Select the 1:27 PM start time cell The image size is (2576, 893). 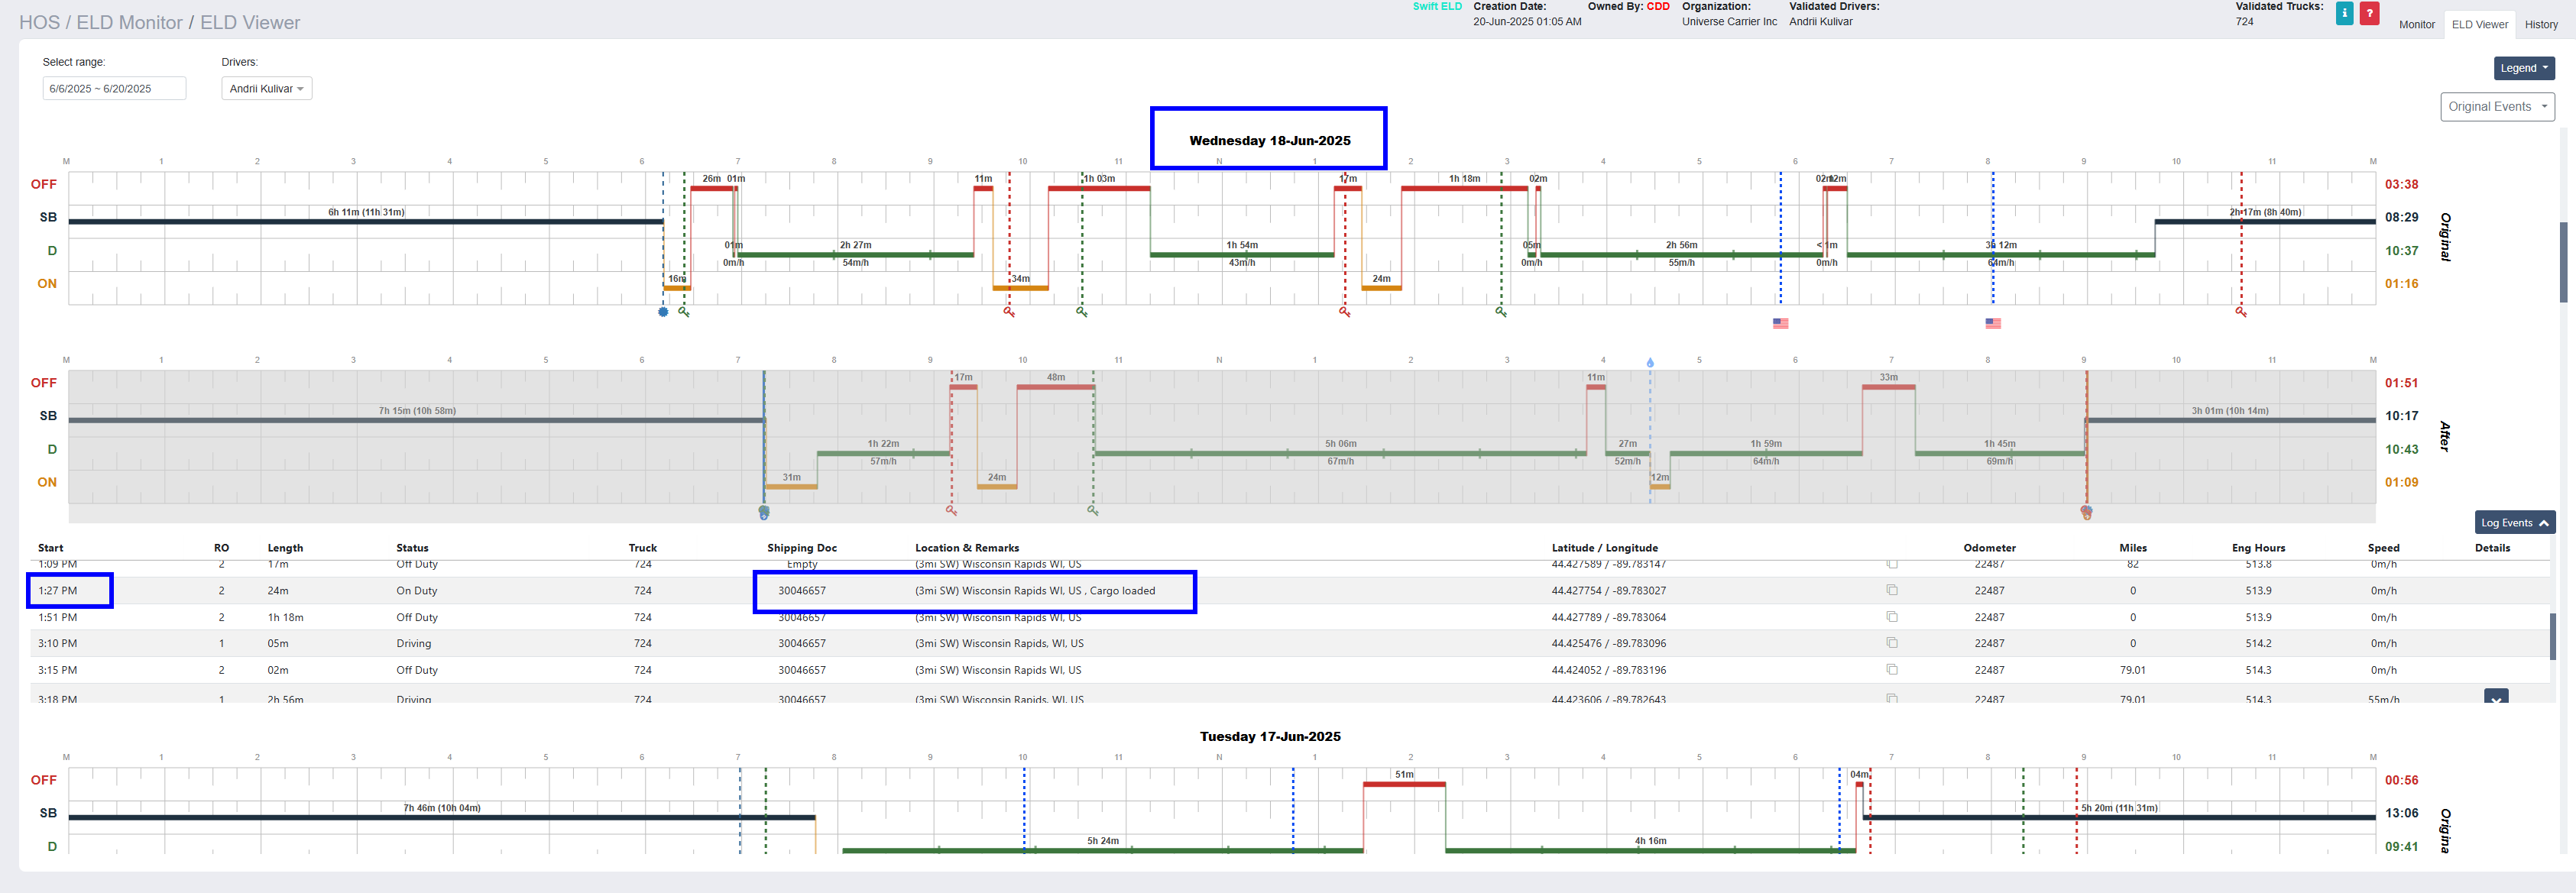(57, 591)
